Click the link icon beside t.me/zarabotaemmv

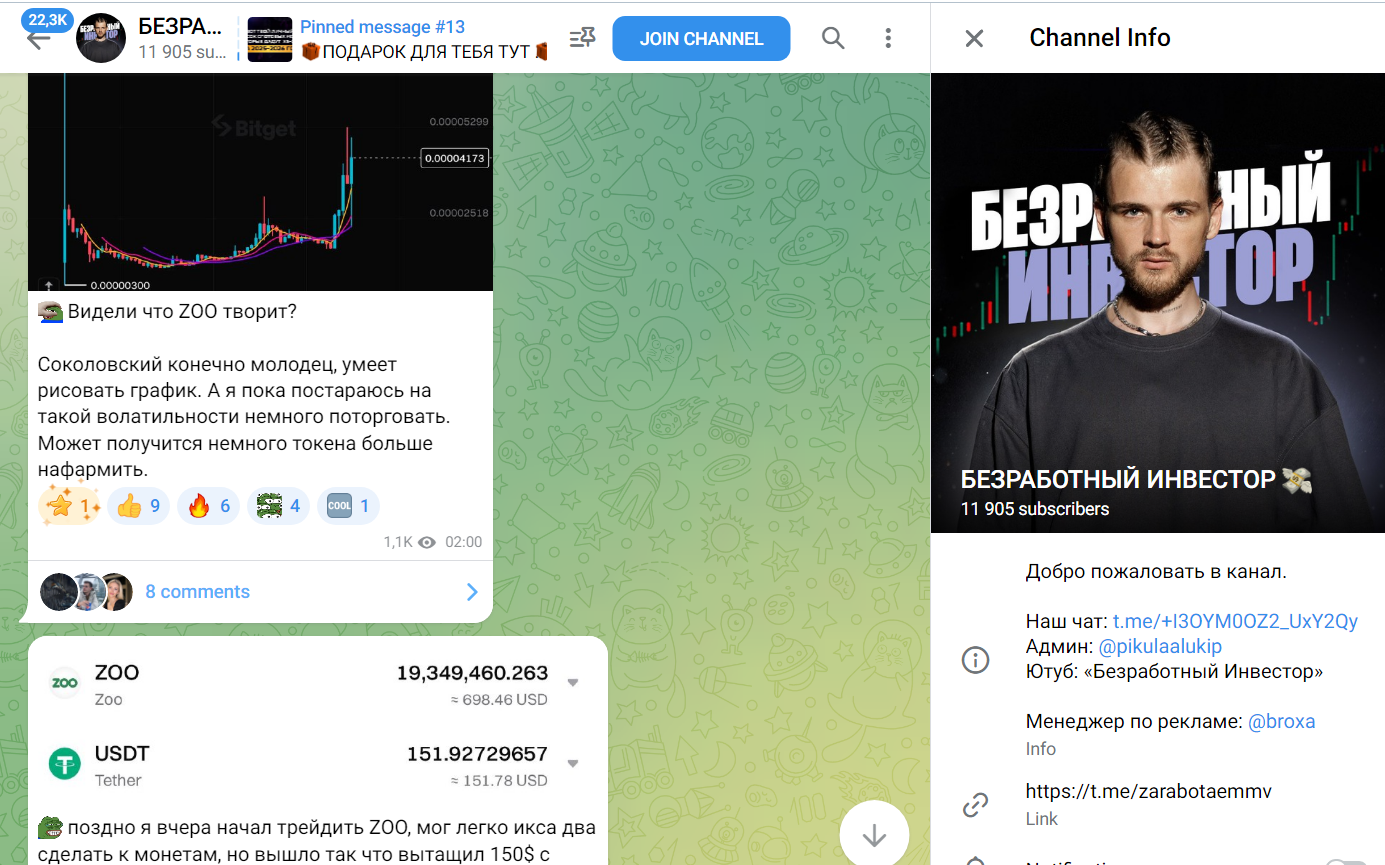(975, 804)
